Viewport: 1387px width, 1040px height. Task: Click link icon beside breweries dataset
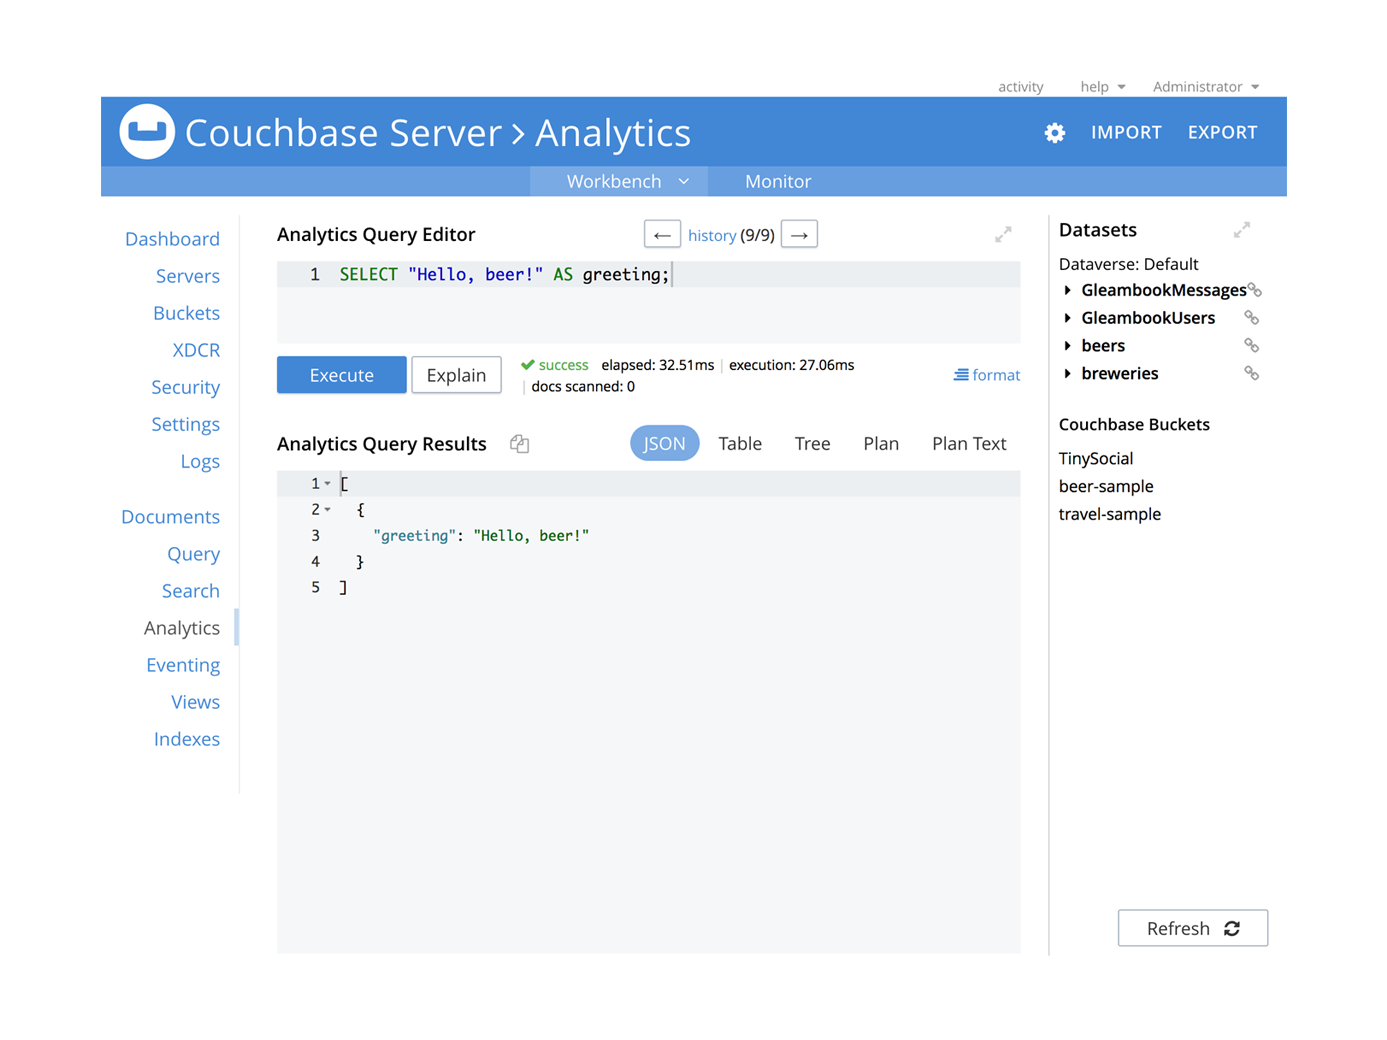(x=1251, y=373)
